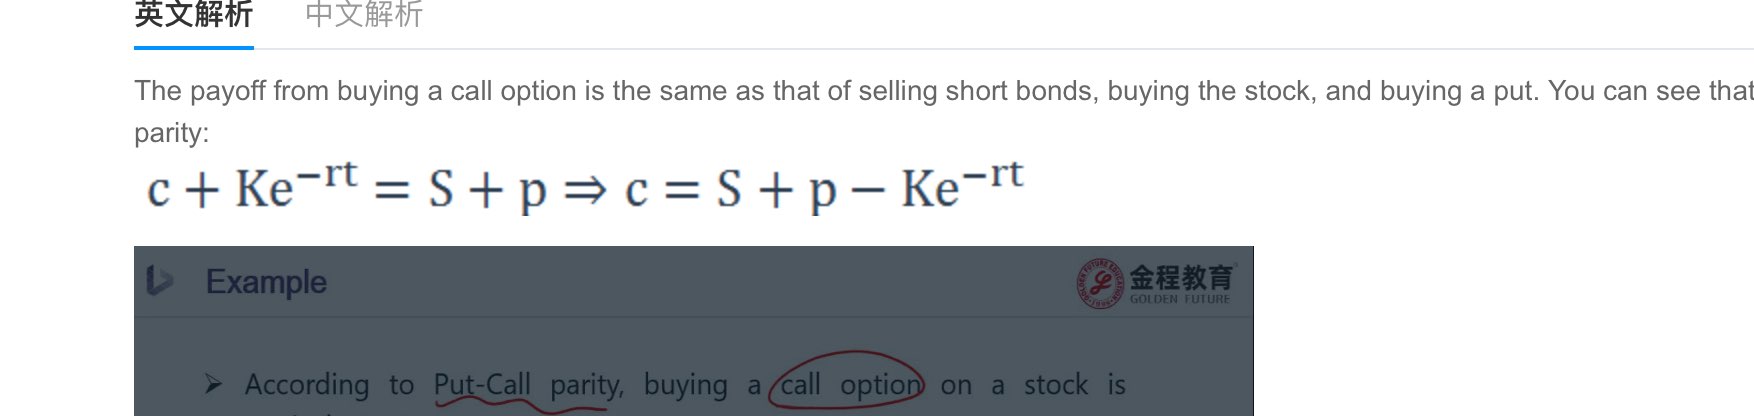Image resolution: width=1754 pixels, height=416 pixels.
Task: Click the word 'parity:' above the formula
Action: tap(171, 132)
